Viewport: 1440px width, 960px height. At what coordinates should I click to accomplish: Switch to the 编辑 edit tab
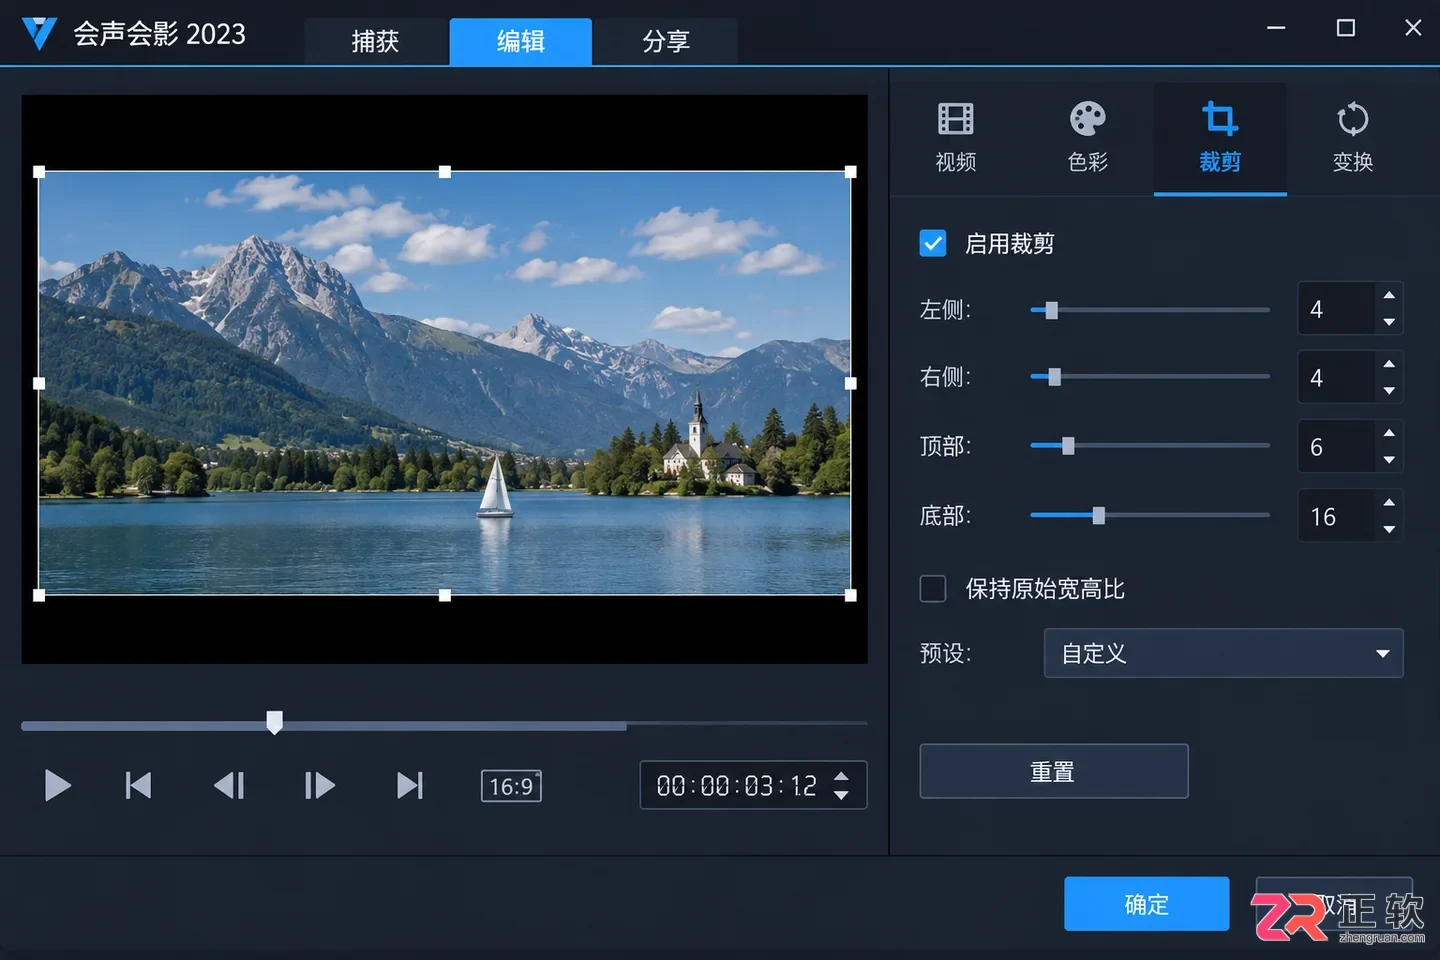pyautogui.click(x=521, y=41)
